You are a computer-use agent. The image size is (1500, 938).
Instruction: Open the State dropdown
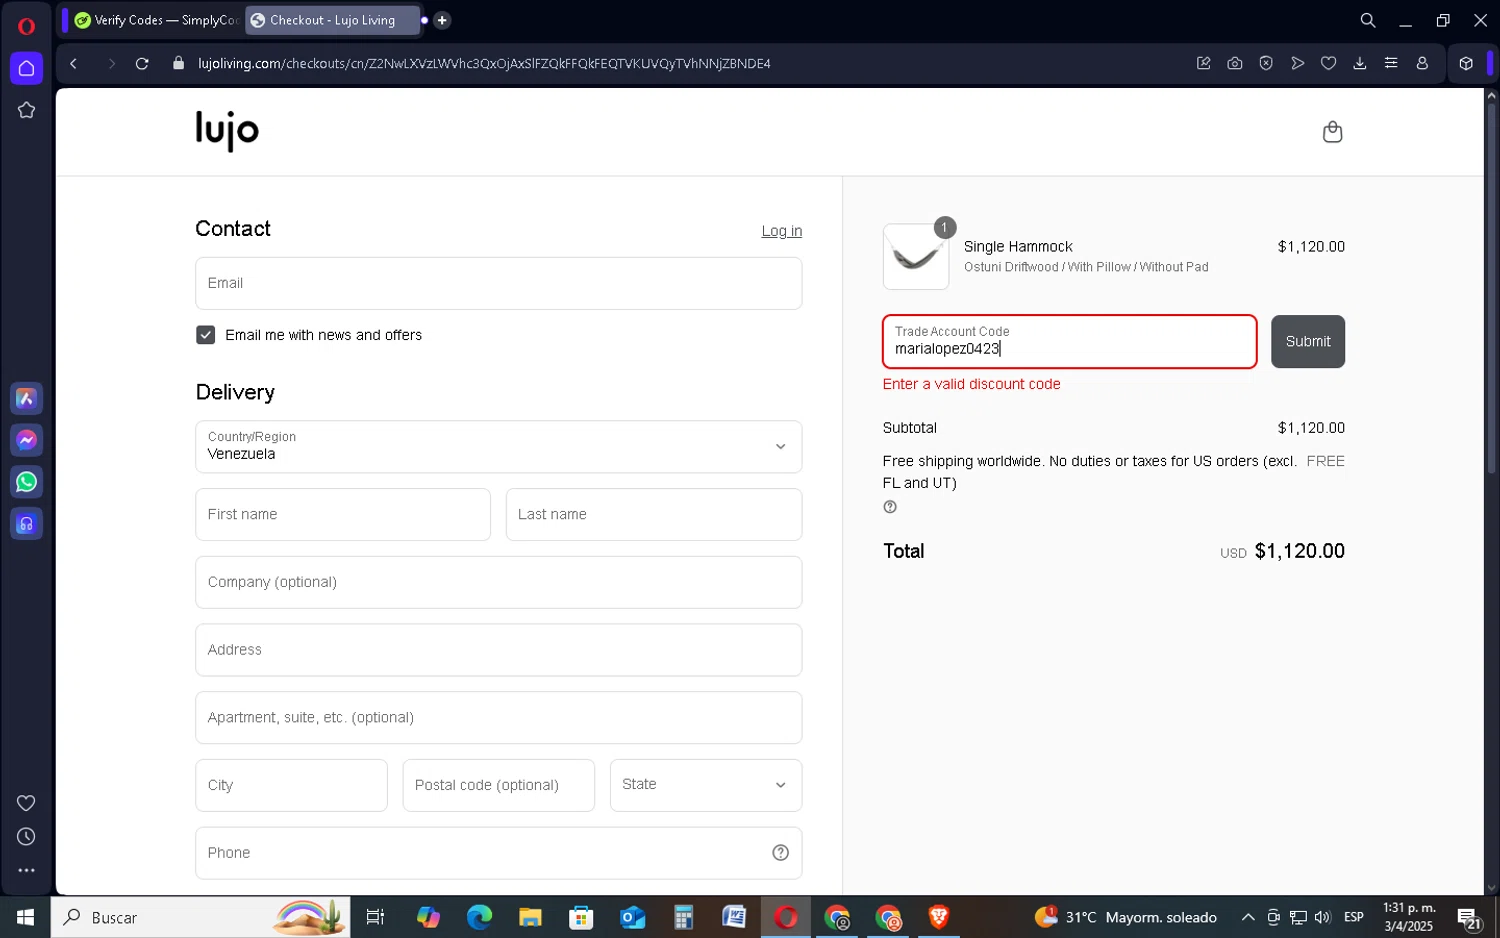[x=706, y=785]
